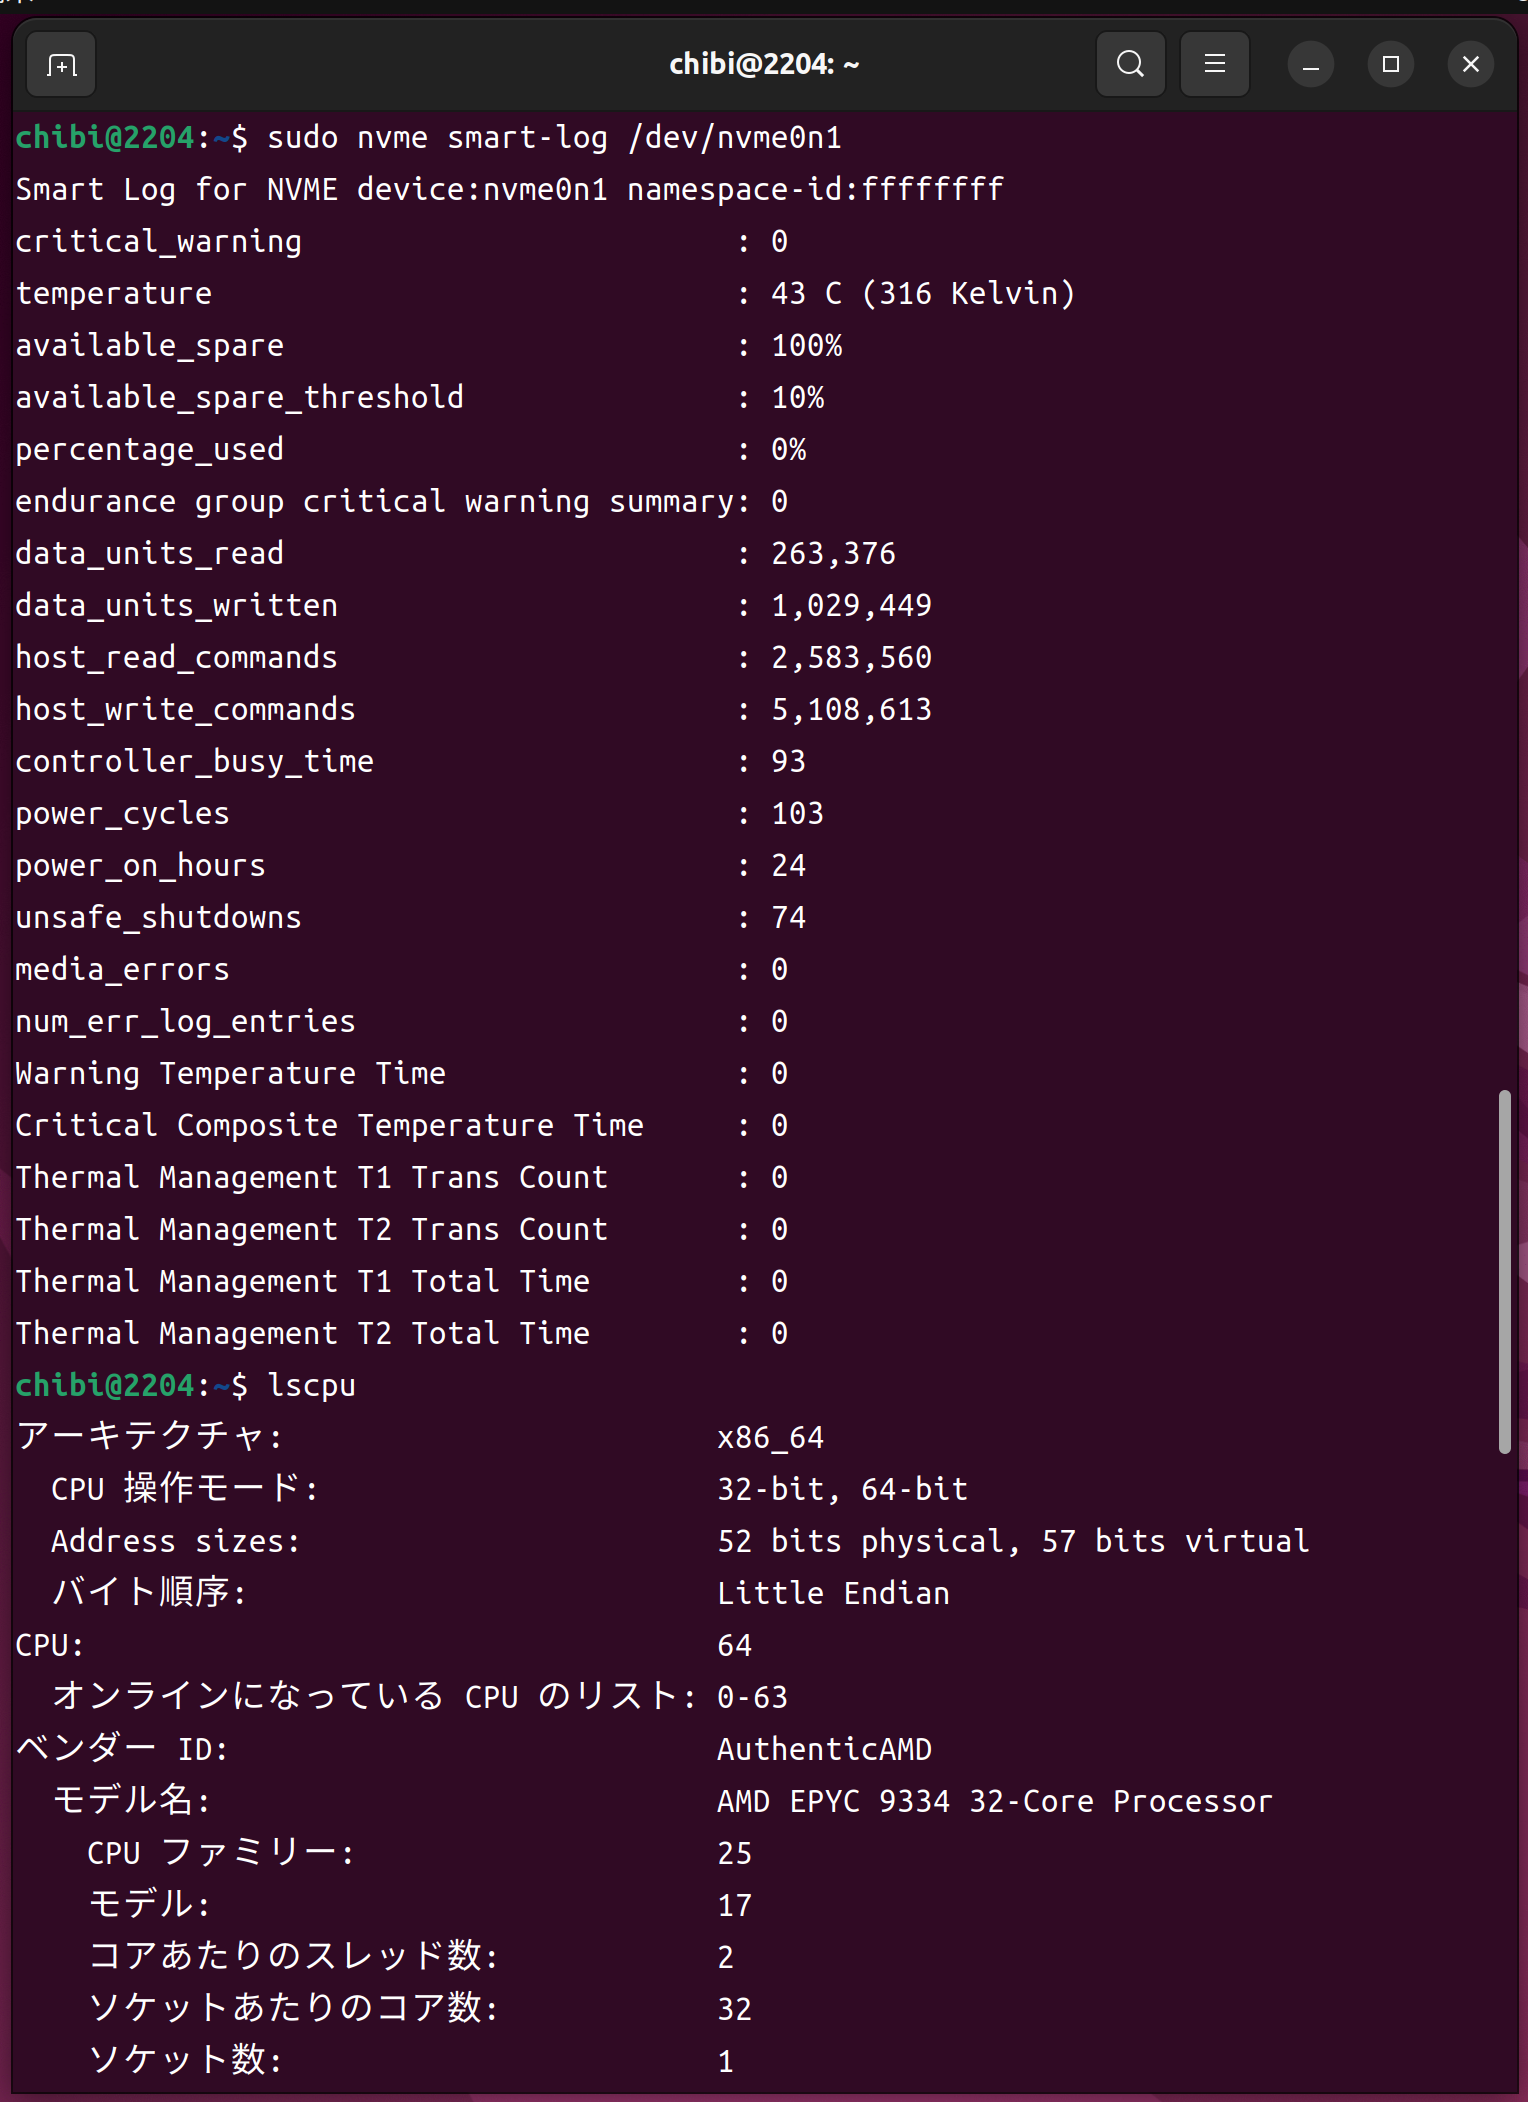
Task: Close the terminal window
Action: click(x=1470, y=65)
